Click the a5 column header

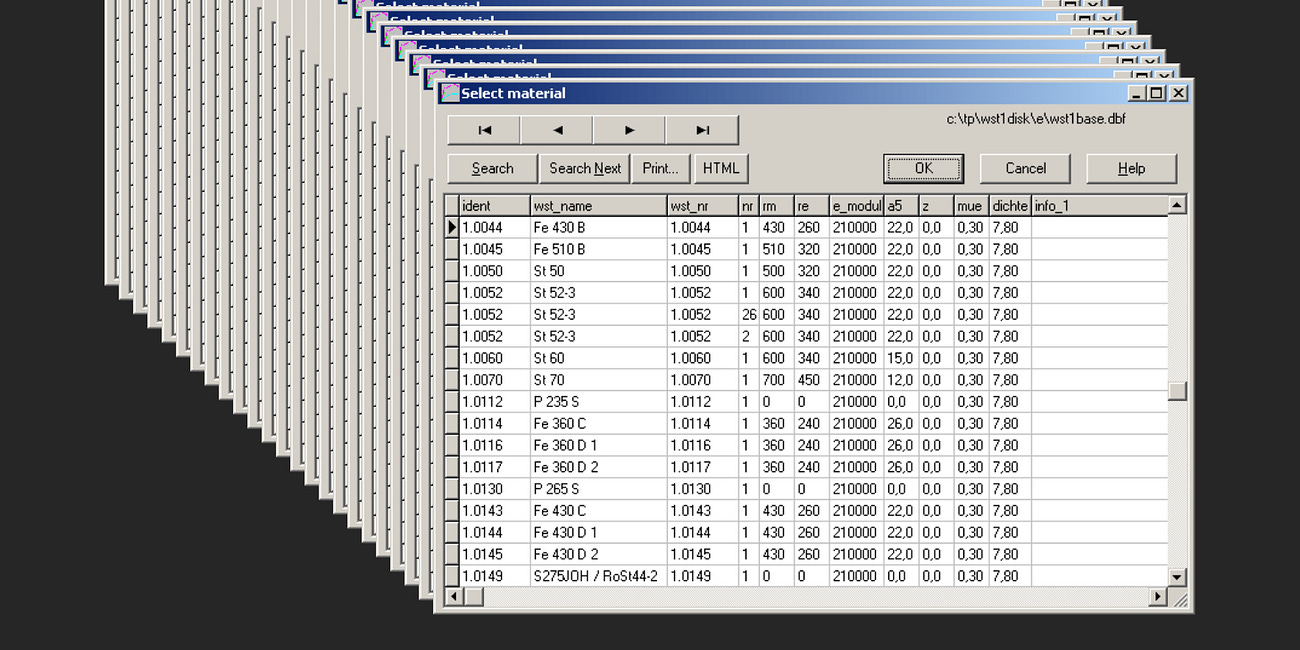(902, 206)
